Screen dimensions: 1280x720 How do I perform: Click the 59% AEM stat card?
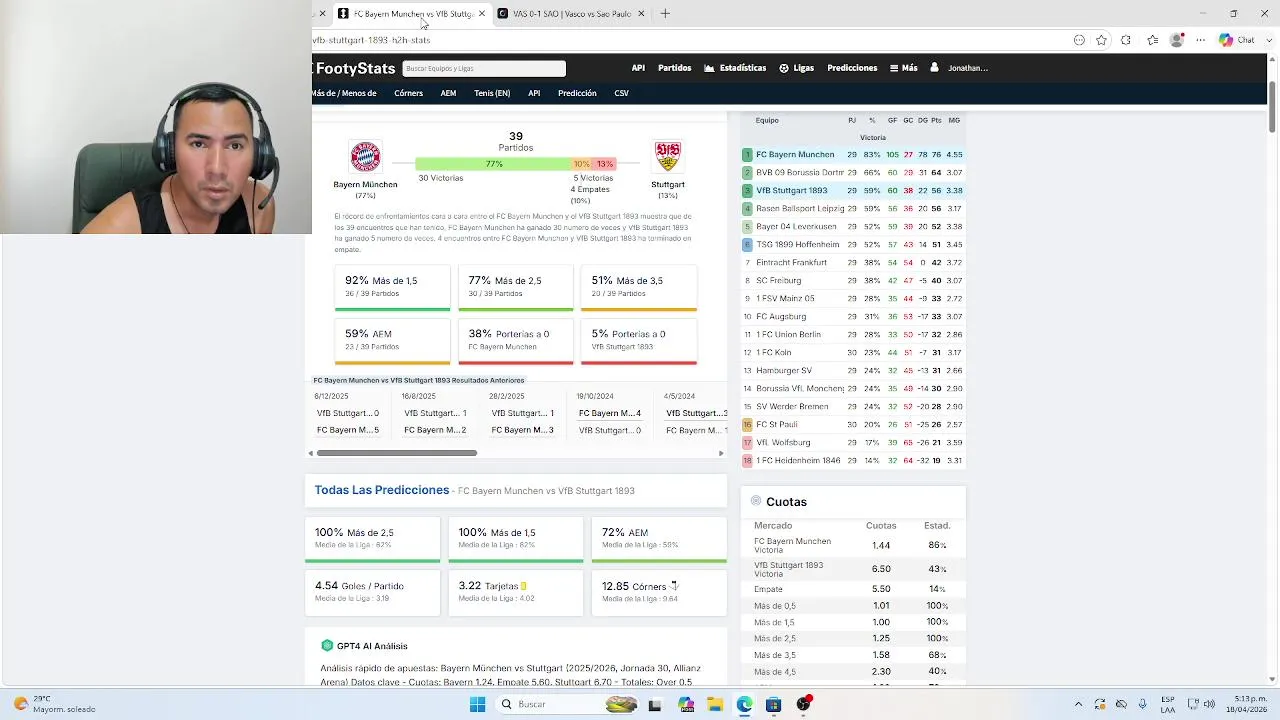(392, 341)
